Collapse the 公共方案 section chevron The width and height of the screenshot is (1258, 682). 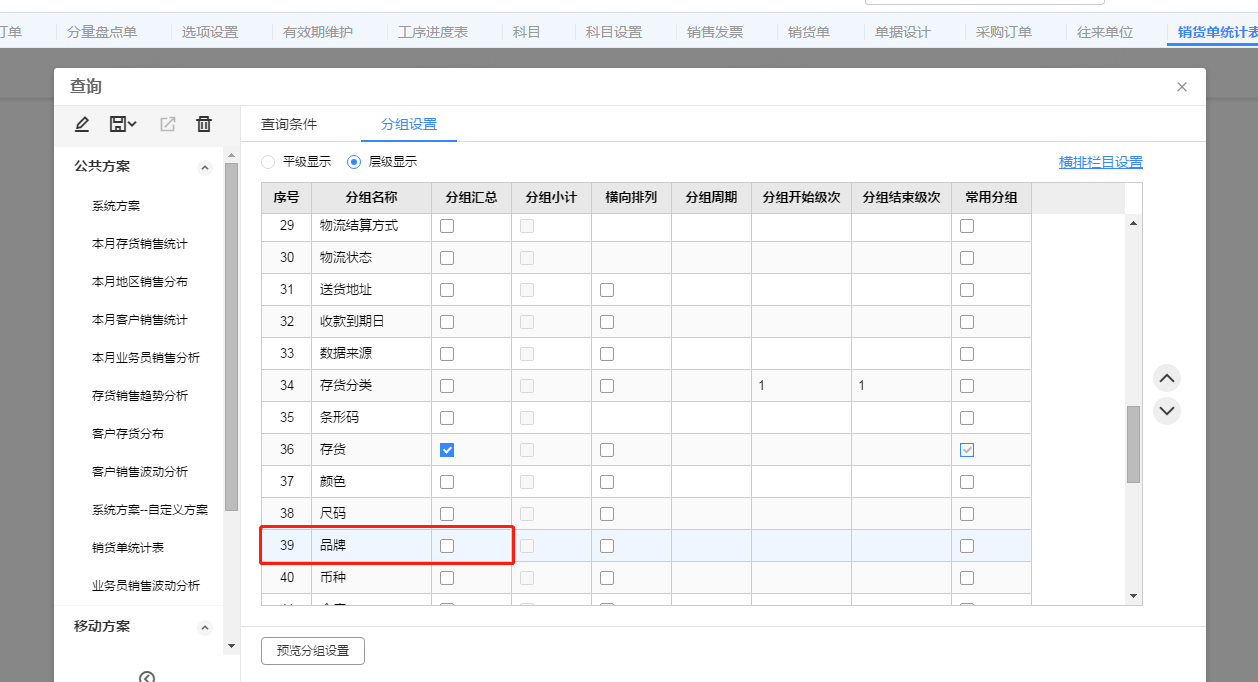(x=205, y=167)
